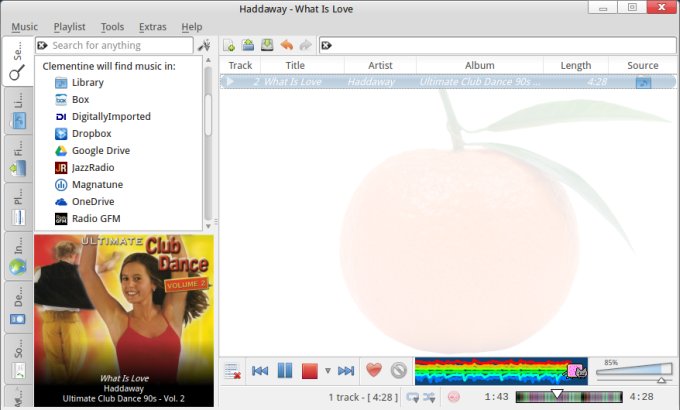The height and width of the screenshot is (410, 680).
Task: Open the Music menu
Action: pyautogui.click(x=25, y=27)
